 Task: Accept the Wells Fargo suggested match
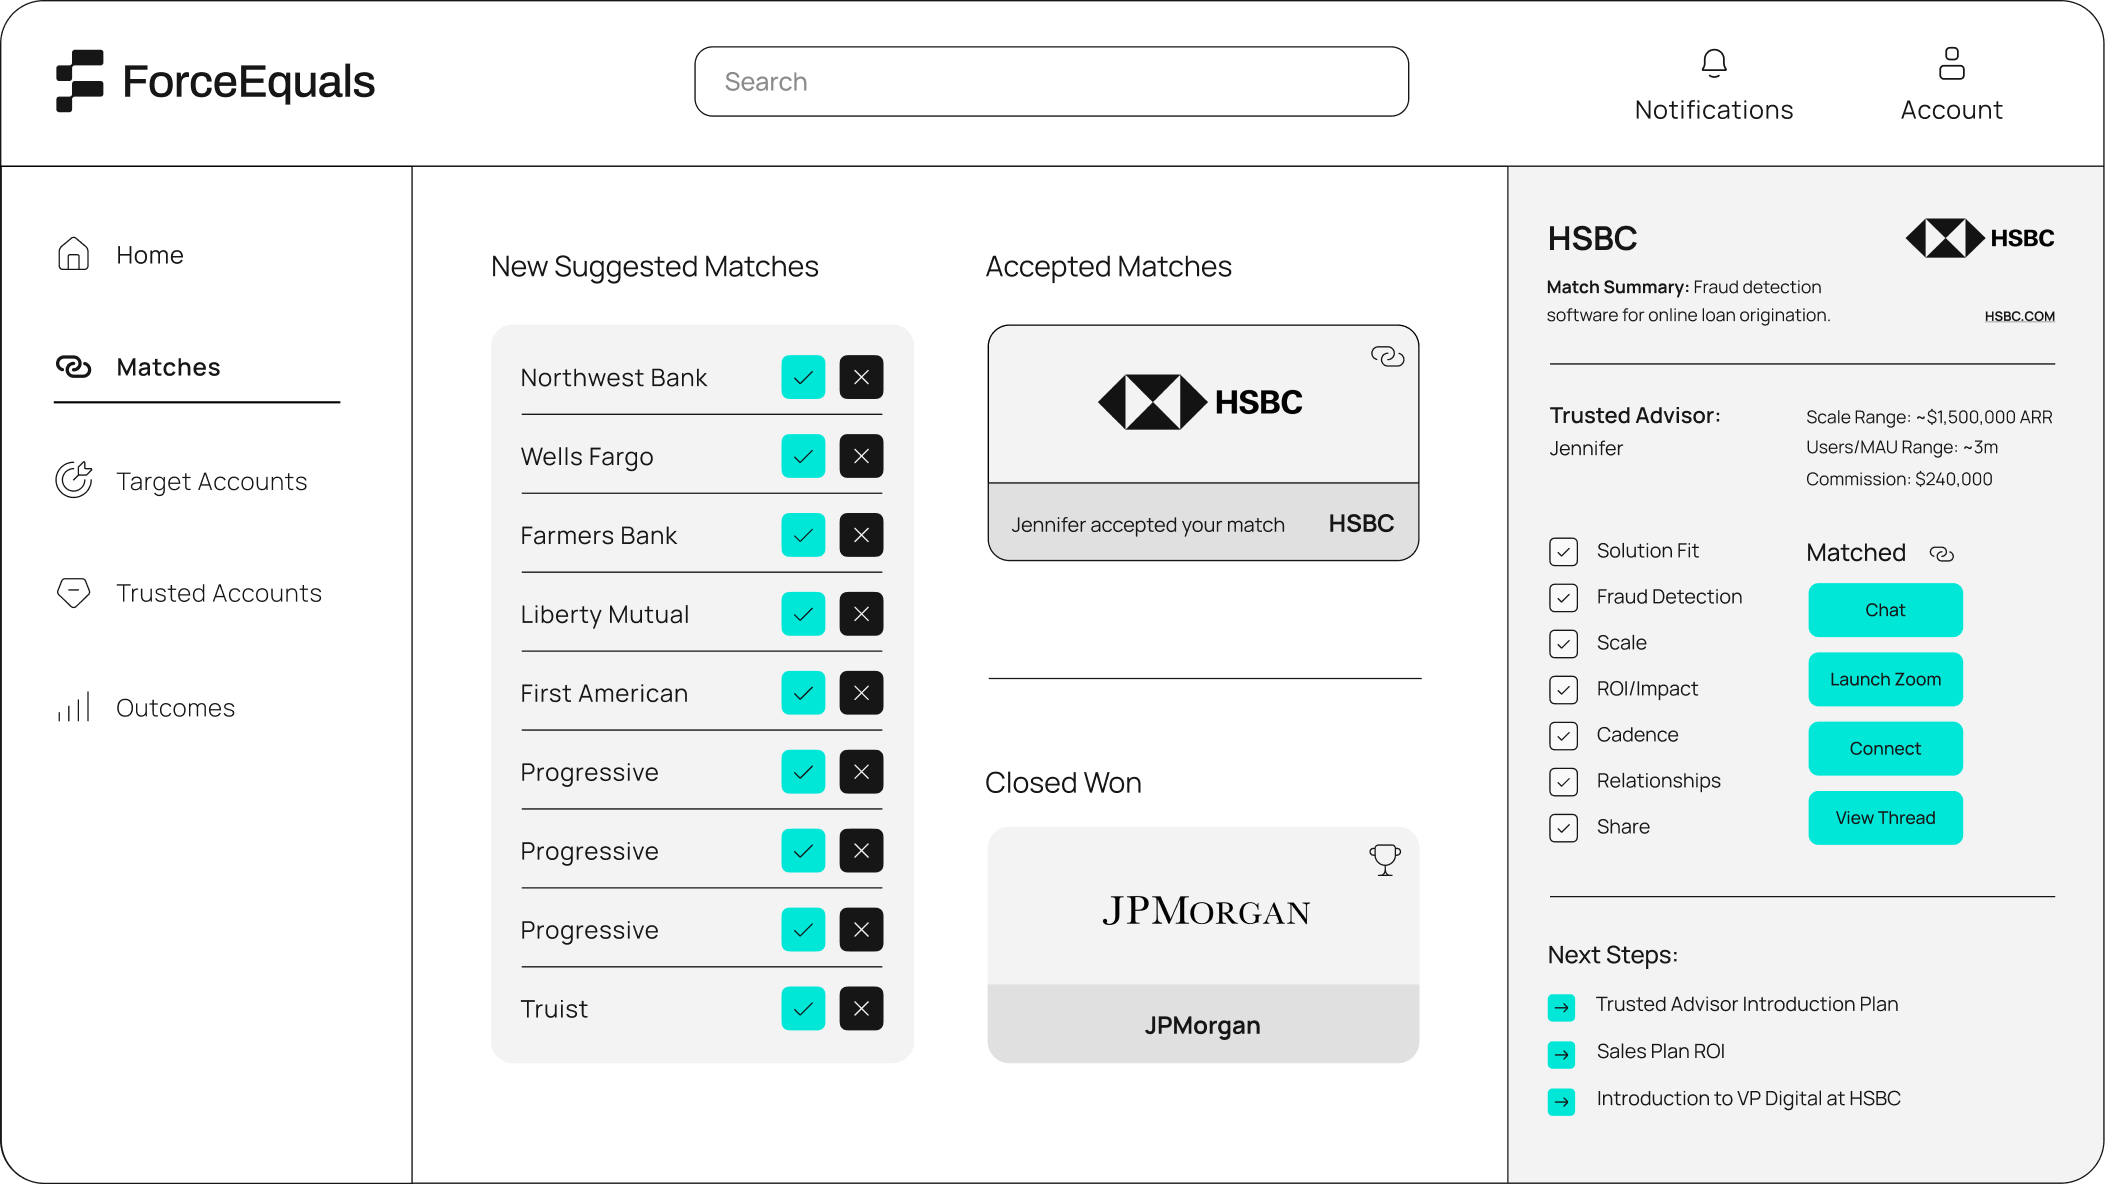point(803,456)
